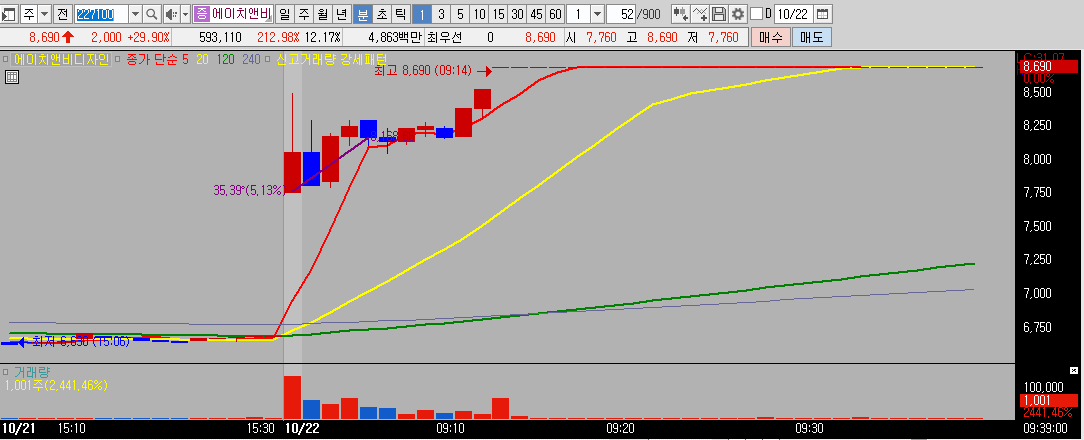Click the purple 증 badge icon
Image resolution: width=1084 pixels, height=440 pixels.
click(201, 13)
